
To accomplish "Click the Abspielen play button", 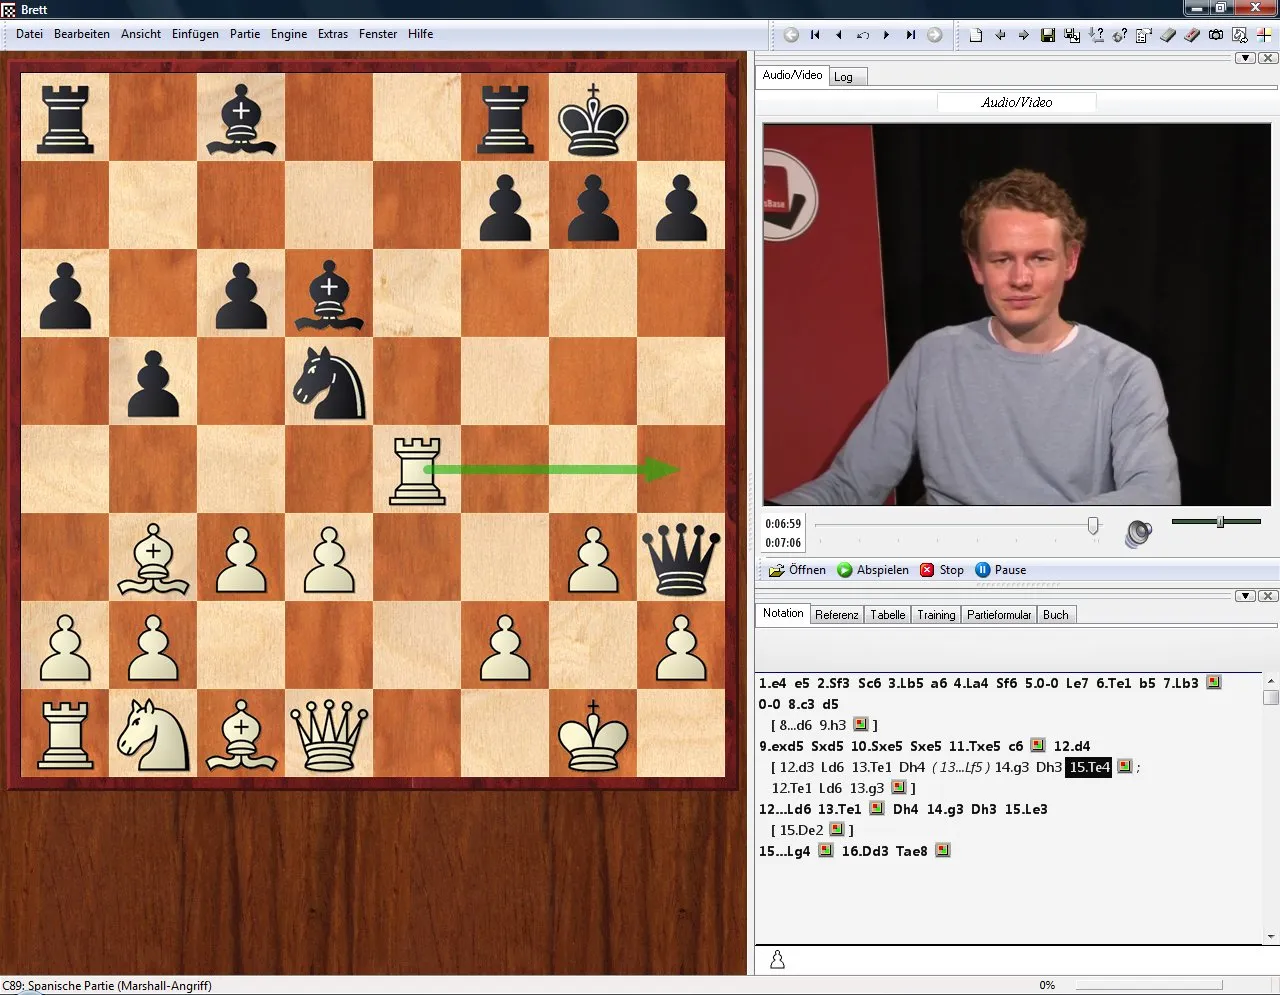I will (x=873, y=570).
